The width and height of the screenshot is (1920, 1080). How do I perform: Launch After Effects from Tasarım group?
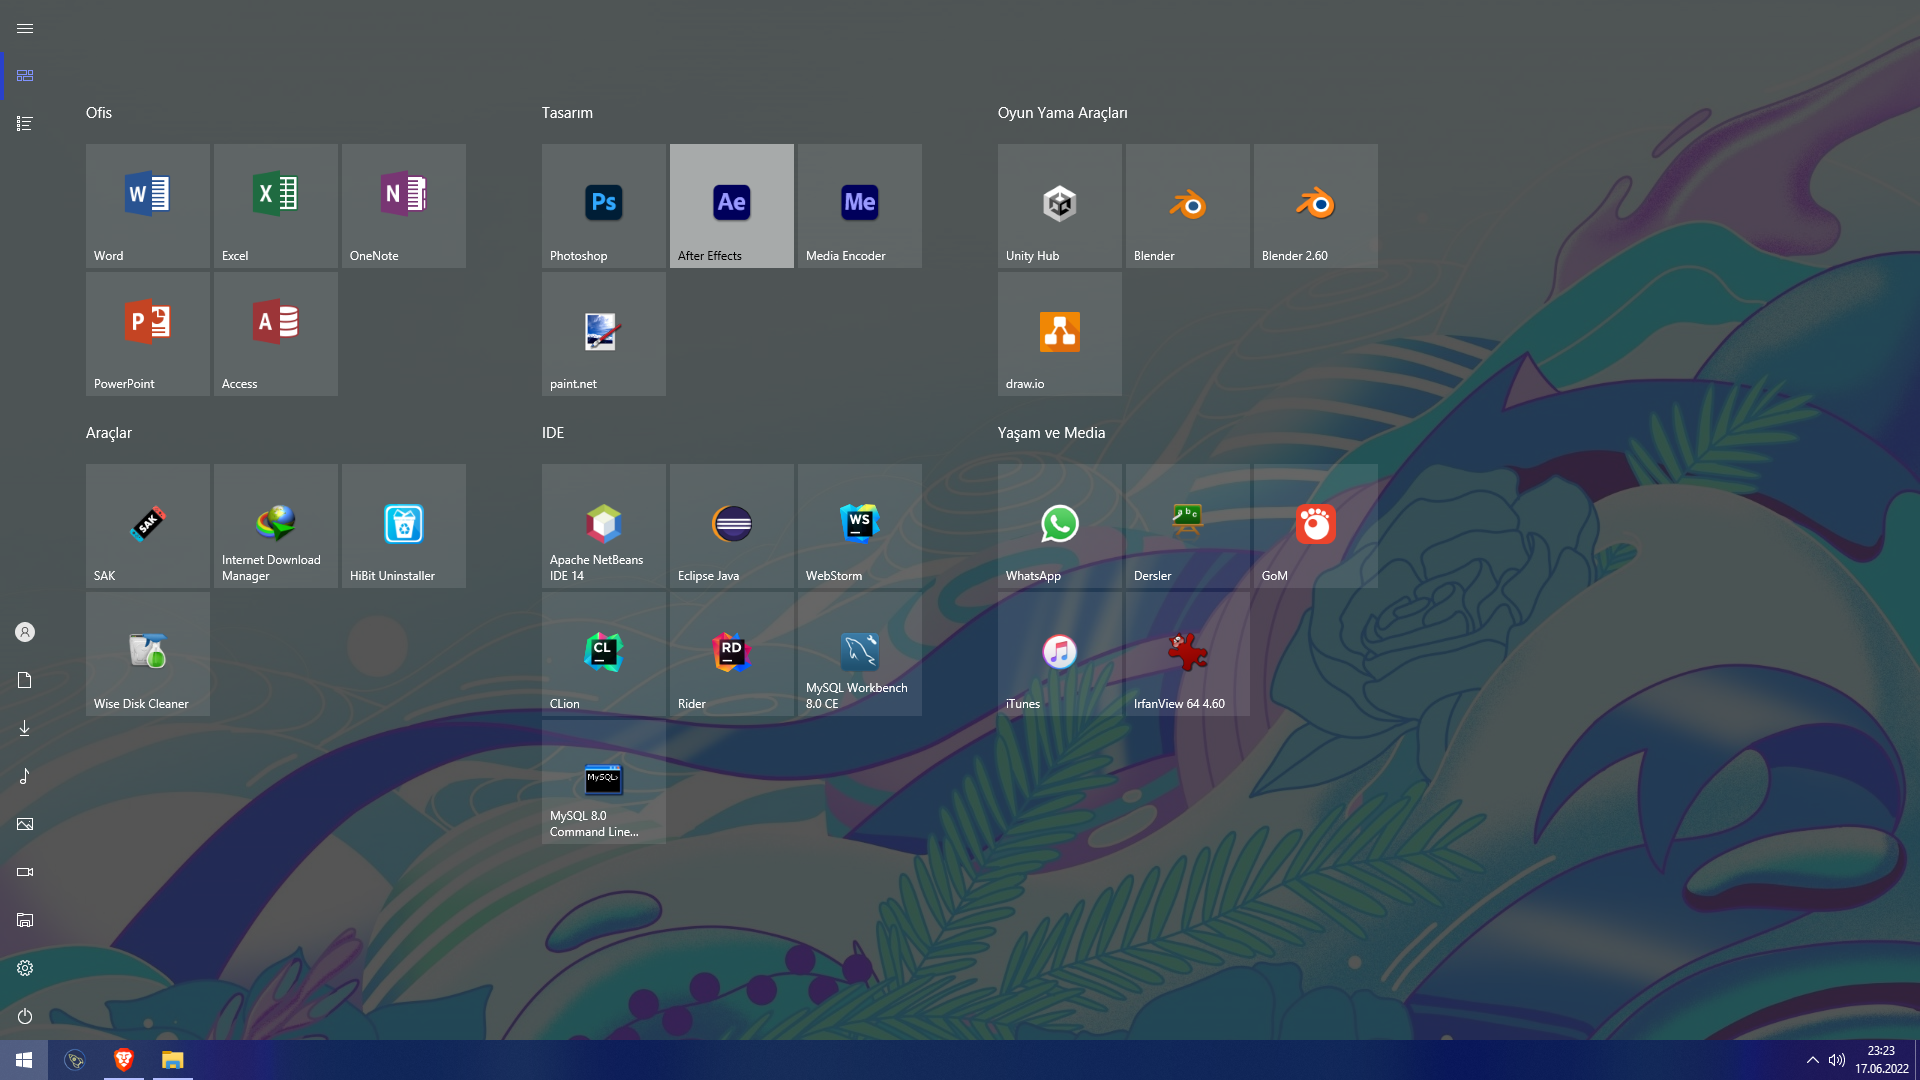731,205
